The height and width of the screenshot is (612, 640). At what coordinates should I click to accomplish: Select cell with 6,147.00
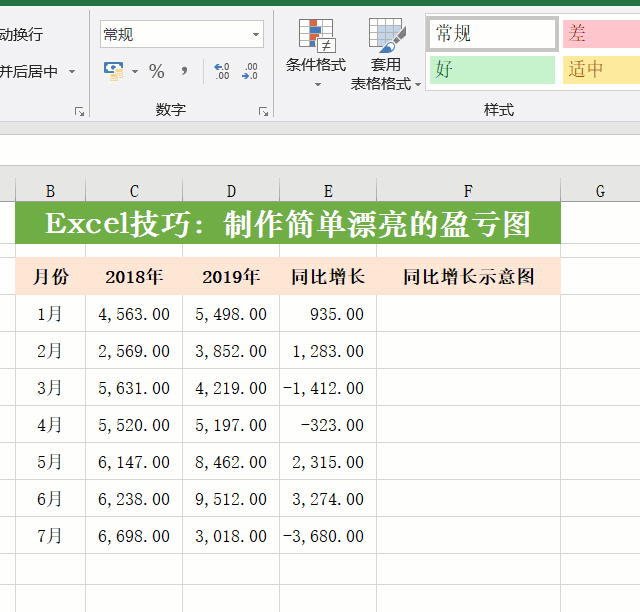point(134,461)
